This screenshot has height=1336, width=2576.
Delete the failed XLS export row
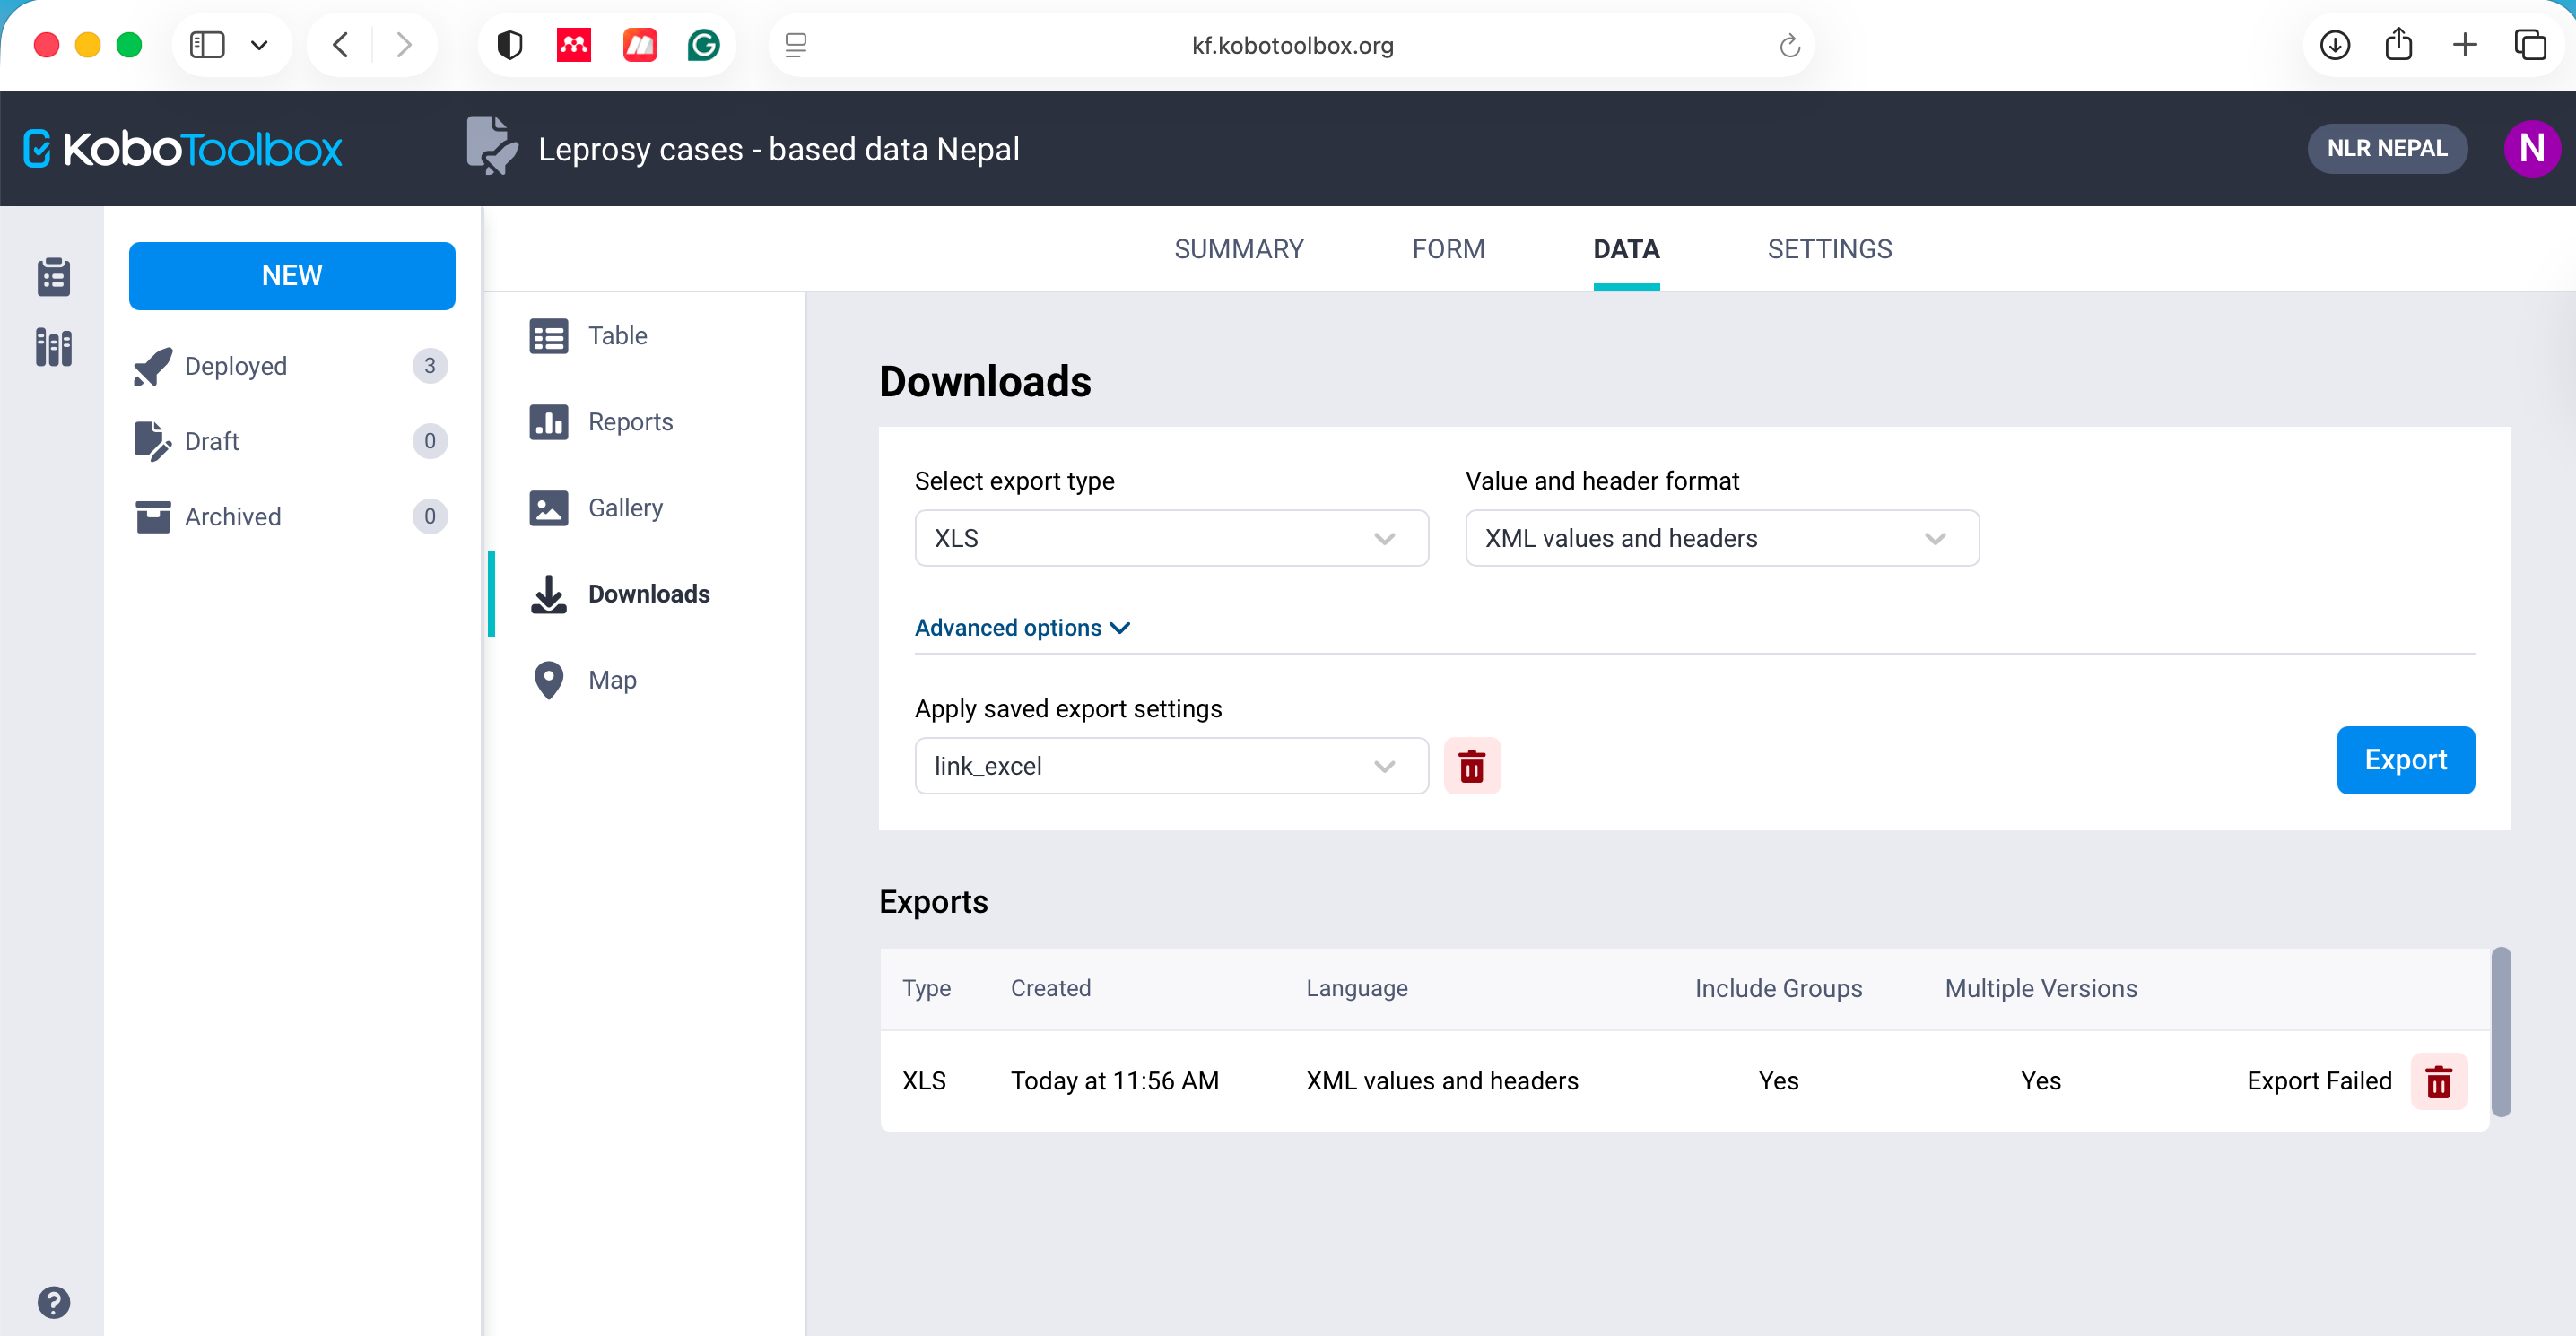click(x=2438, y=1081)
